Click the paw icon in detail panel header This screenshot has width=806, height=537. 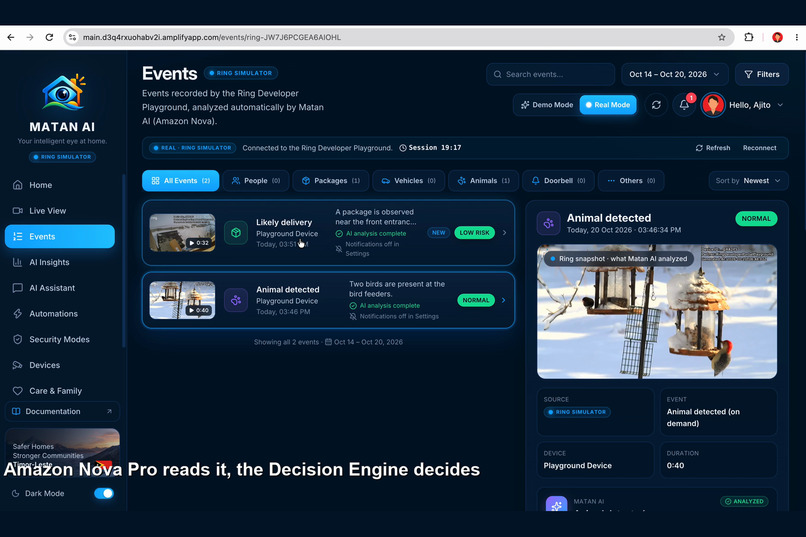(x=548, y=224)
